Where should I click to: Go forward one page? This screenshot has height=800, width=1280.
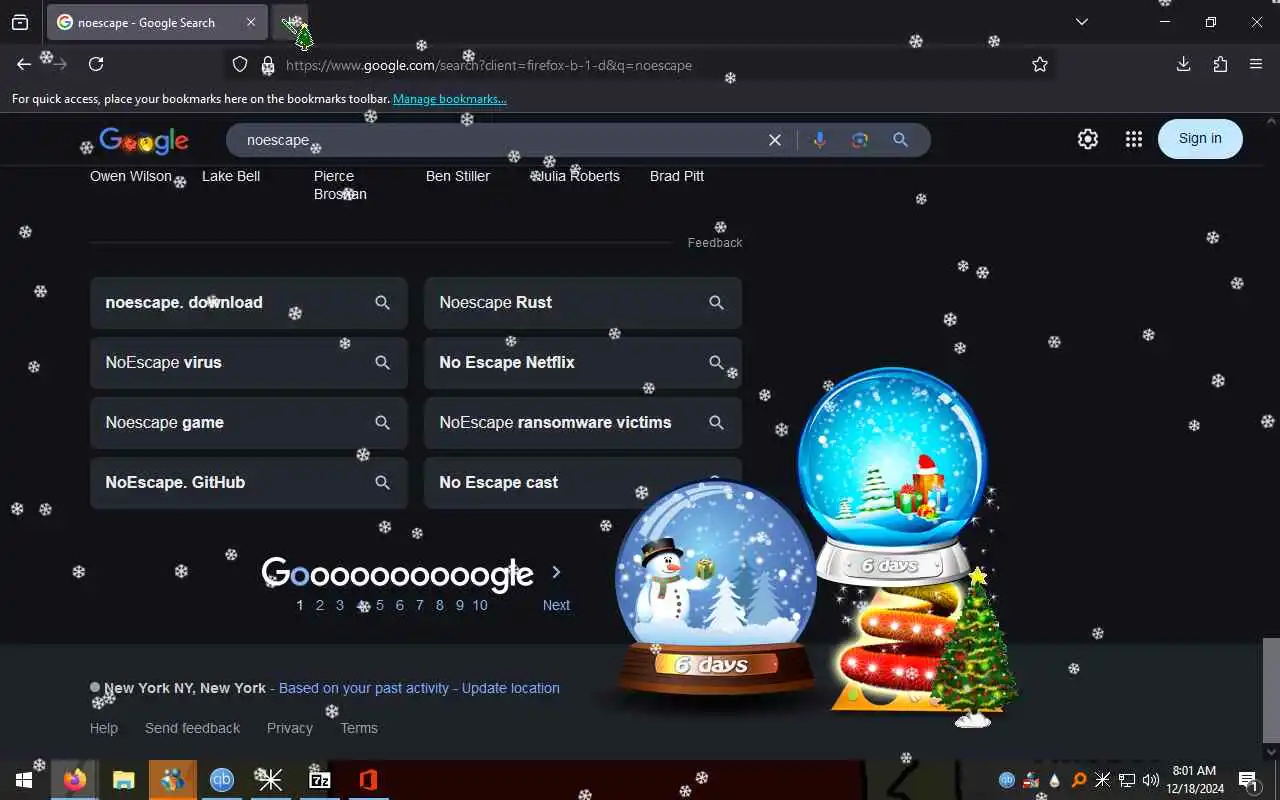[x=60, y=64]
